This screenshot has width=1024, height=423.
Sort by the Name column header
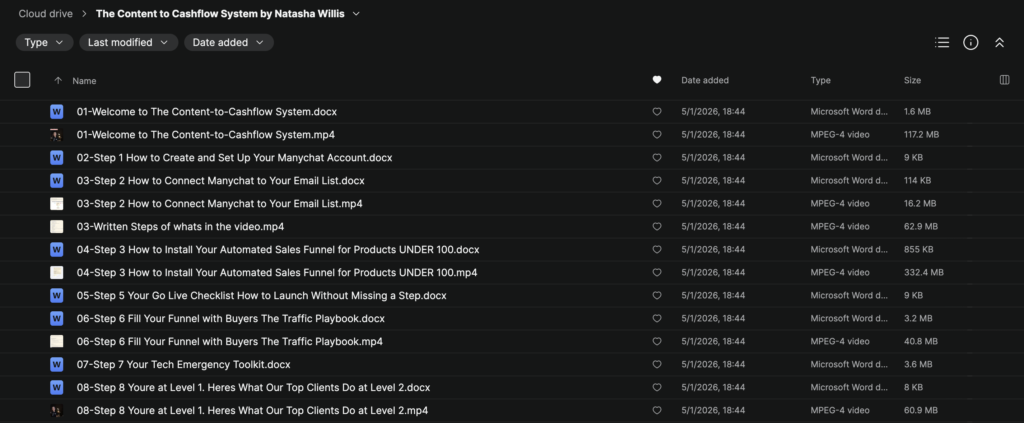pos(84,81)
